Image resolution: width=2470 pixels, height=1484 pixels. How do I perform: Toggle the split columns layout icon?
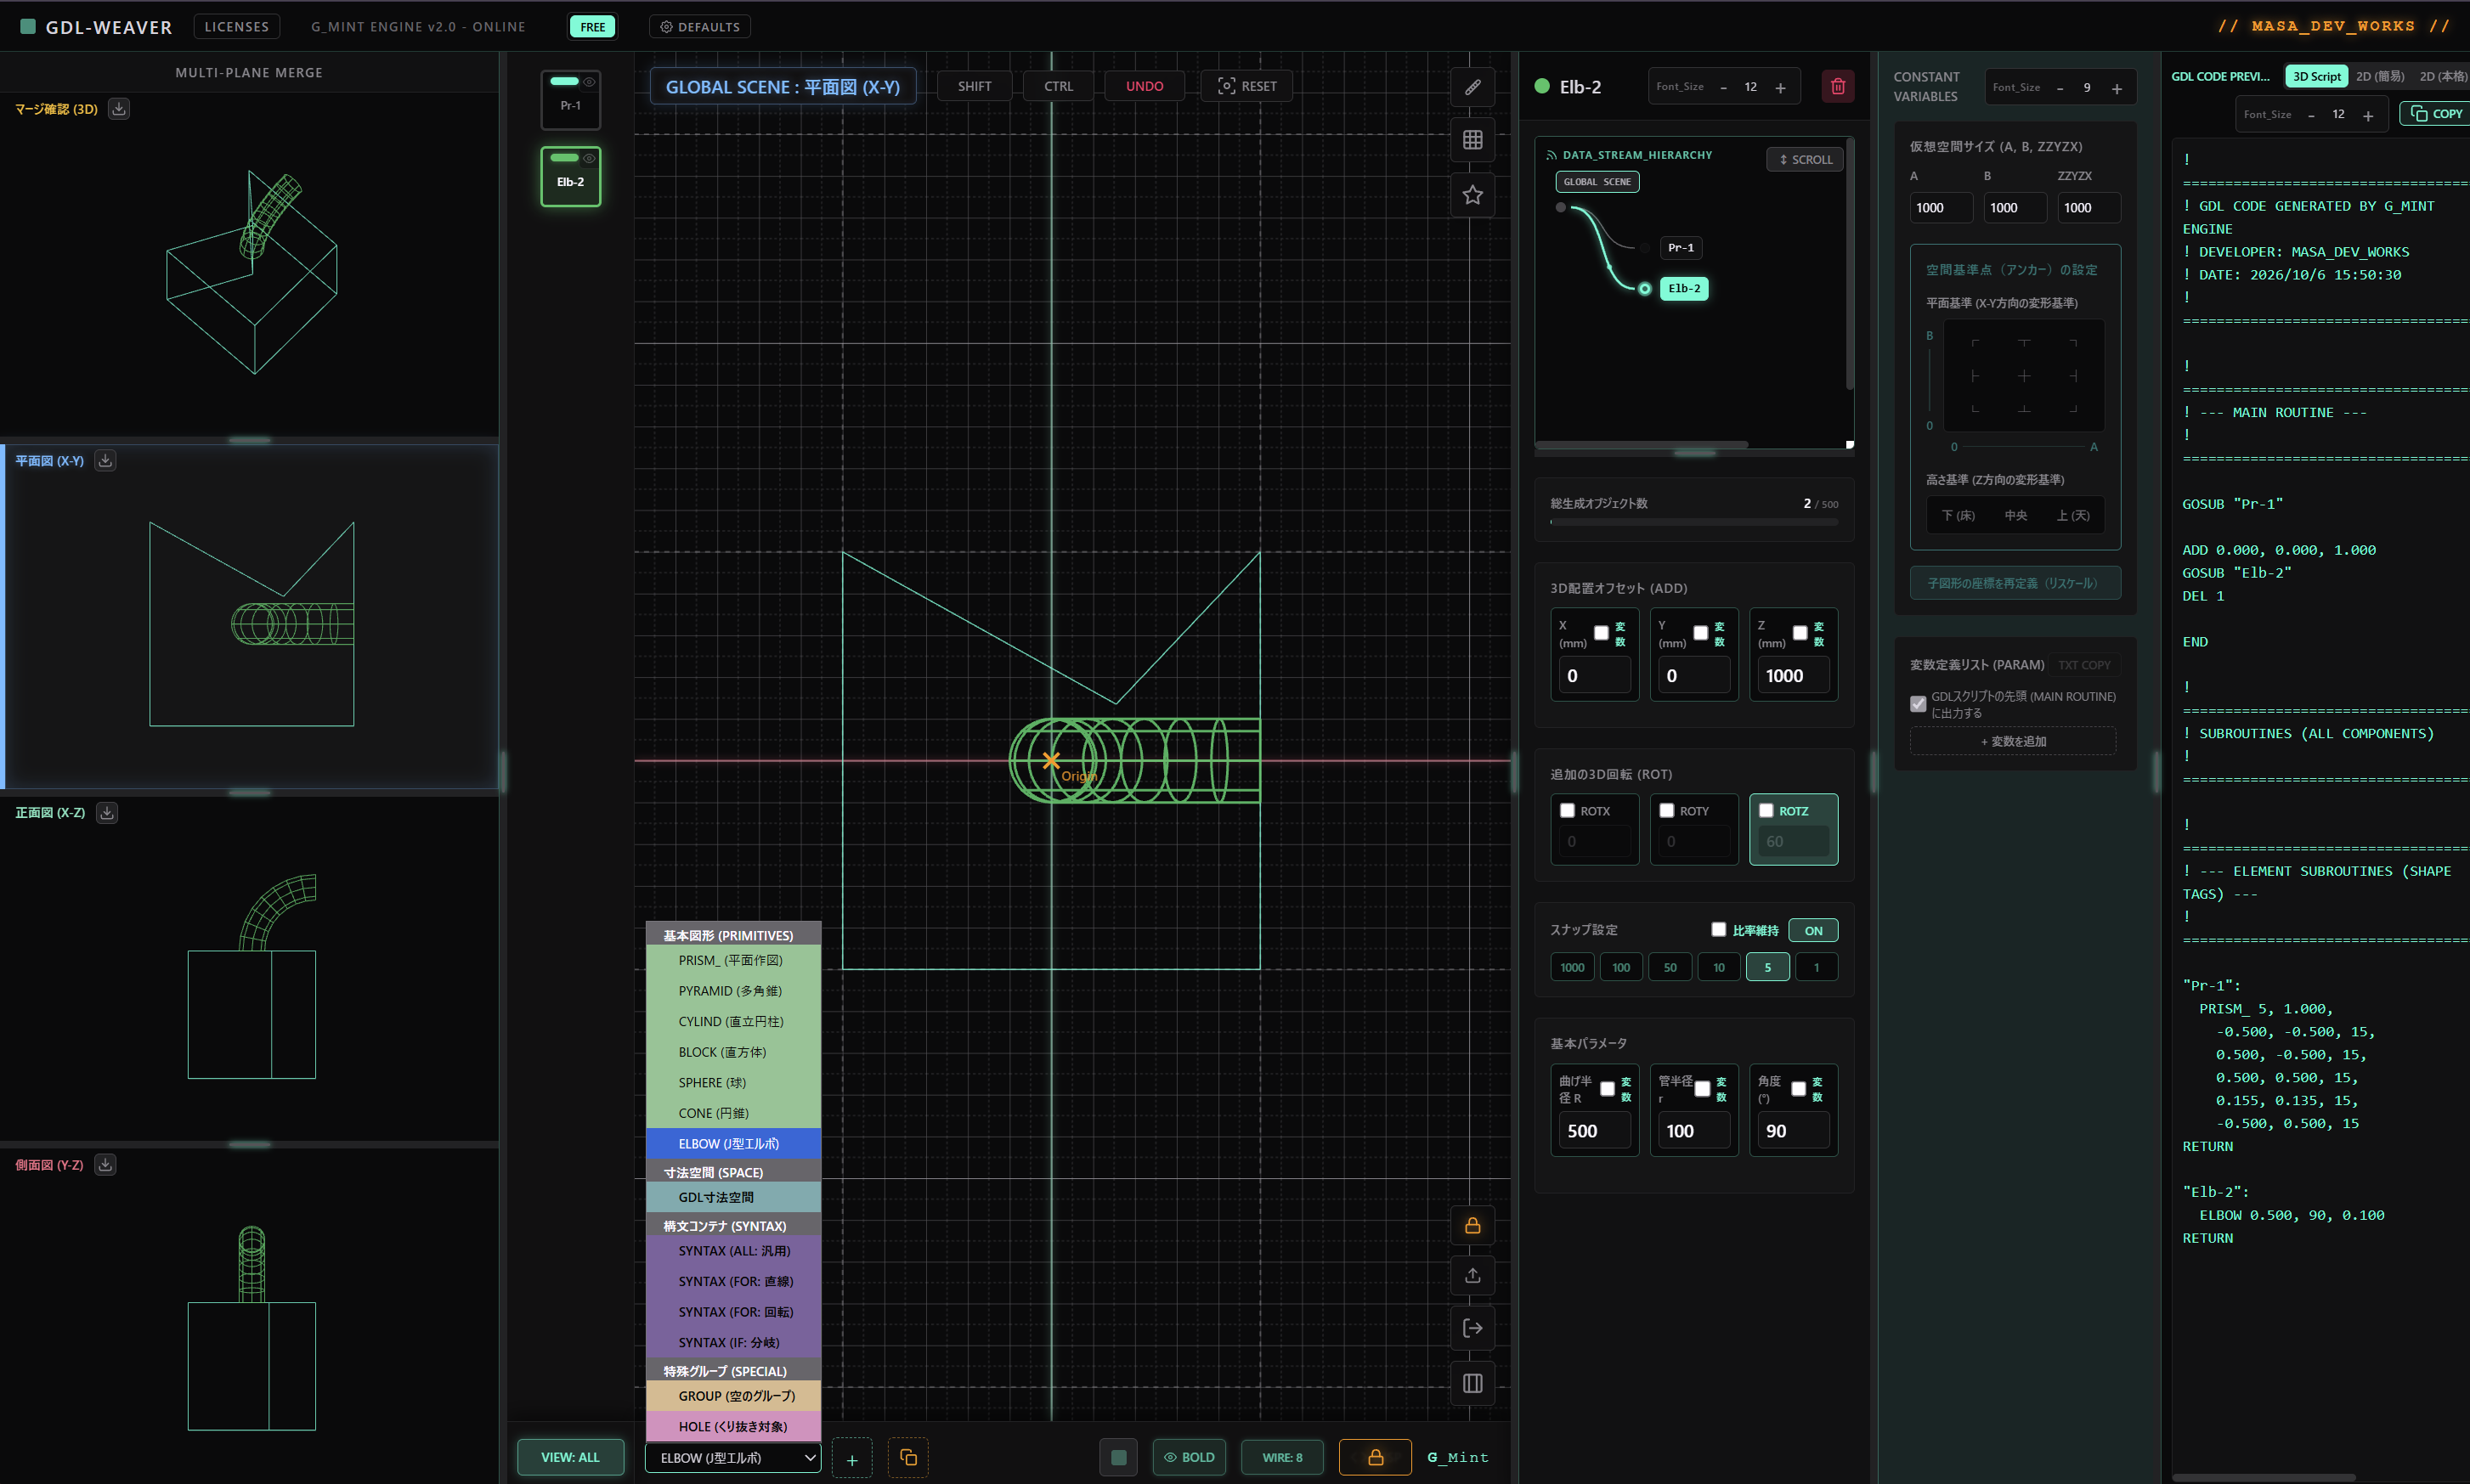point(1472,1383)
